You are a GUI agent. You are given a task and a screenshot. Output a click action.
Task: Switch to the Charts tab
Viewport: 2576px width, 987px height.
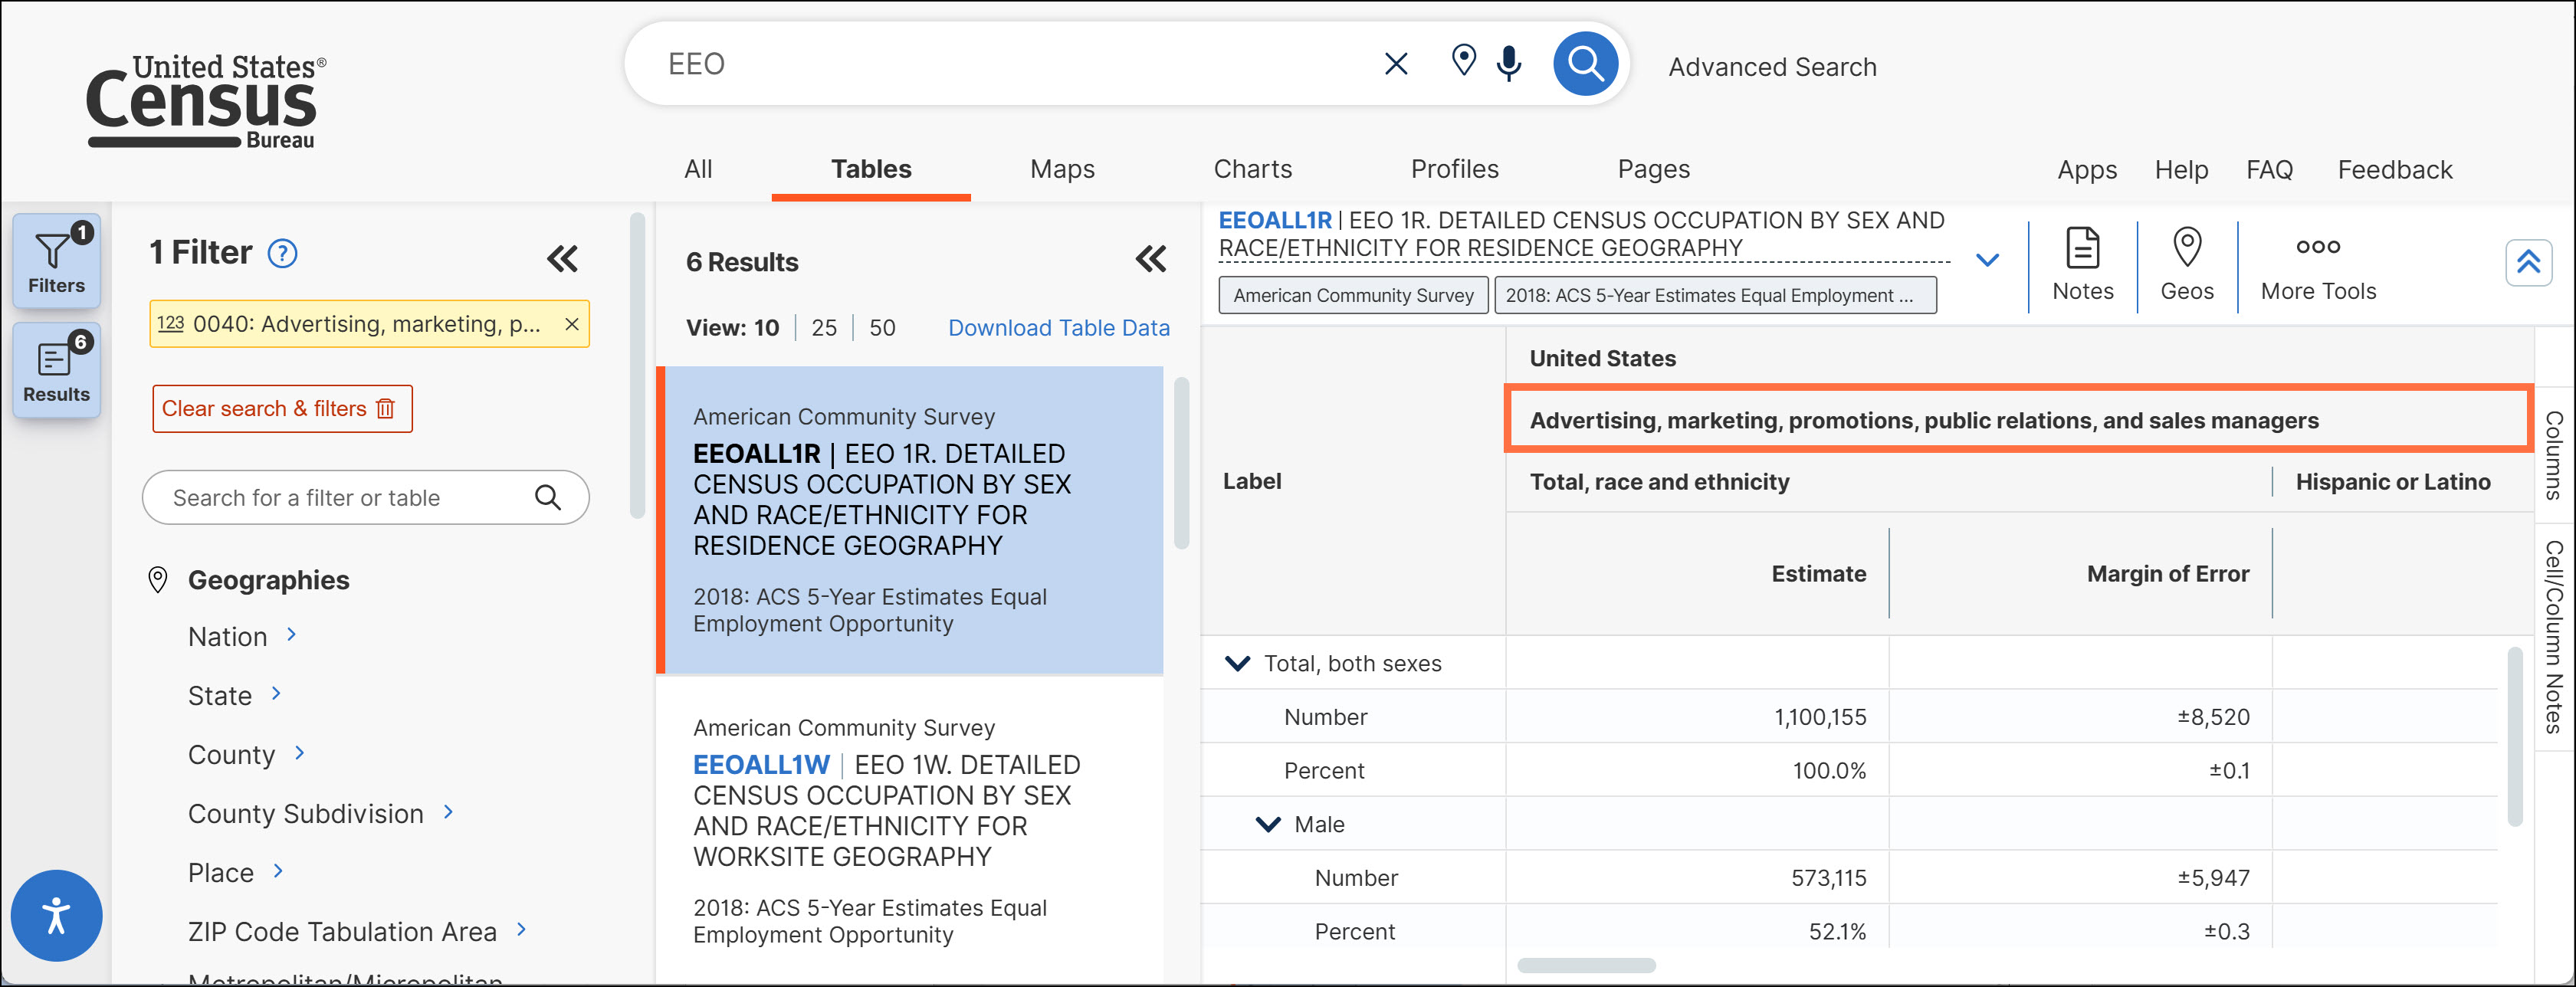point(1252,169)
